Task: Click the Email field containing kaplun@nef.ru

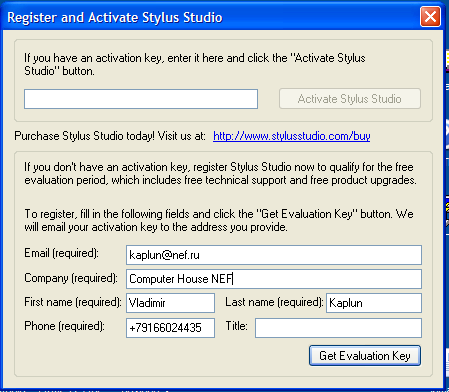Action: pos(274,255)
